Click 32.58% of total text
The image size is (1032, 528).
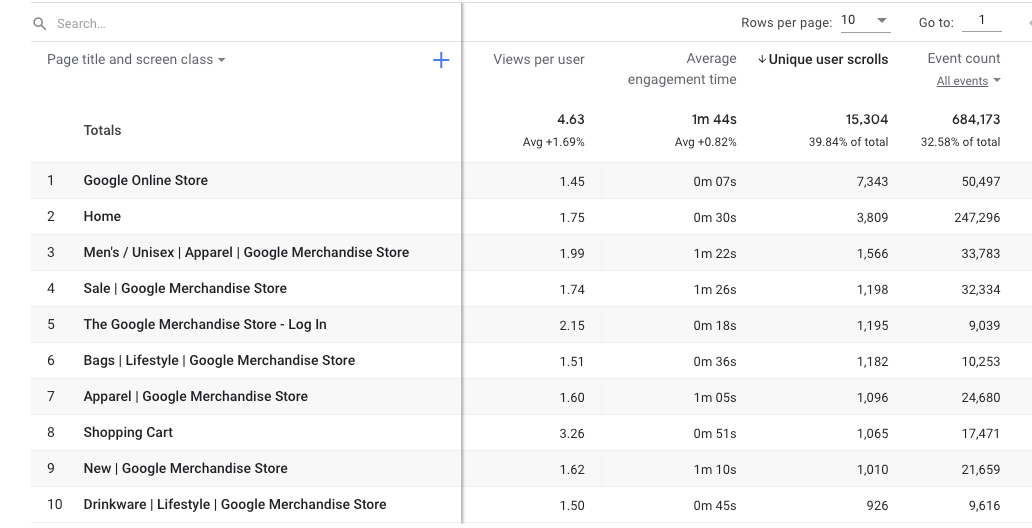960,142
